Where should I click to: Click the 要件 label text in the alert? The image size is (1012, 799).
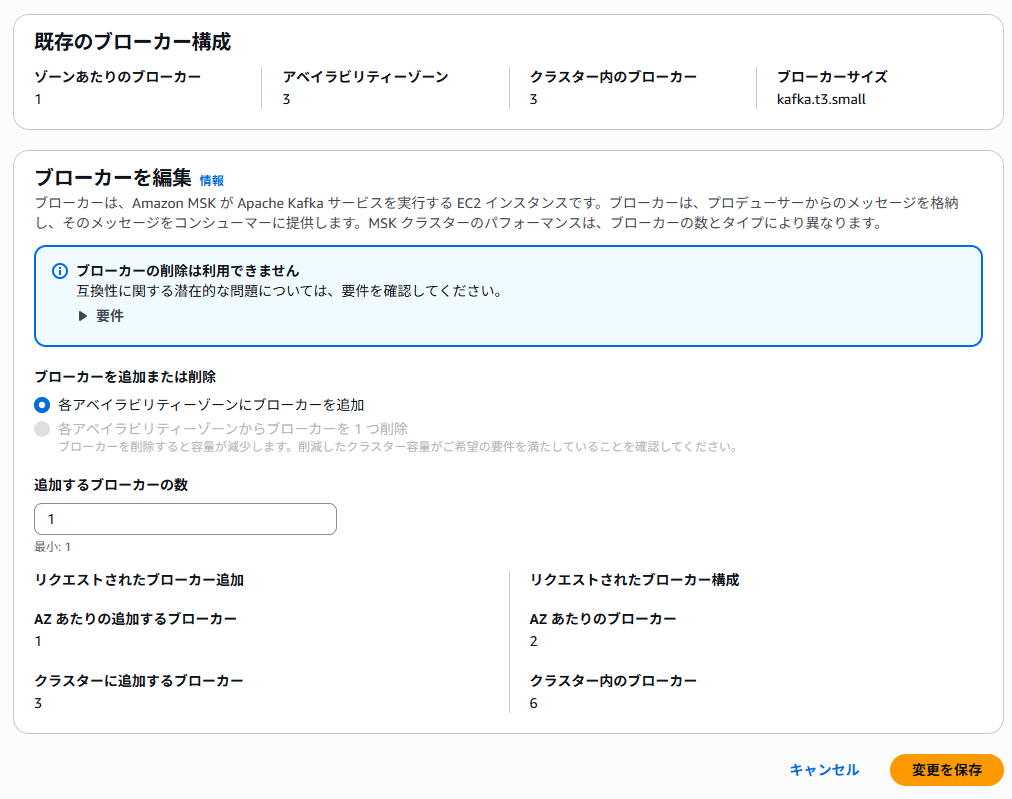coord(110,316)
